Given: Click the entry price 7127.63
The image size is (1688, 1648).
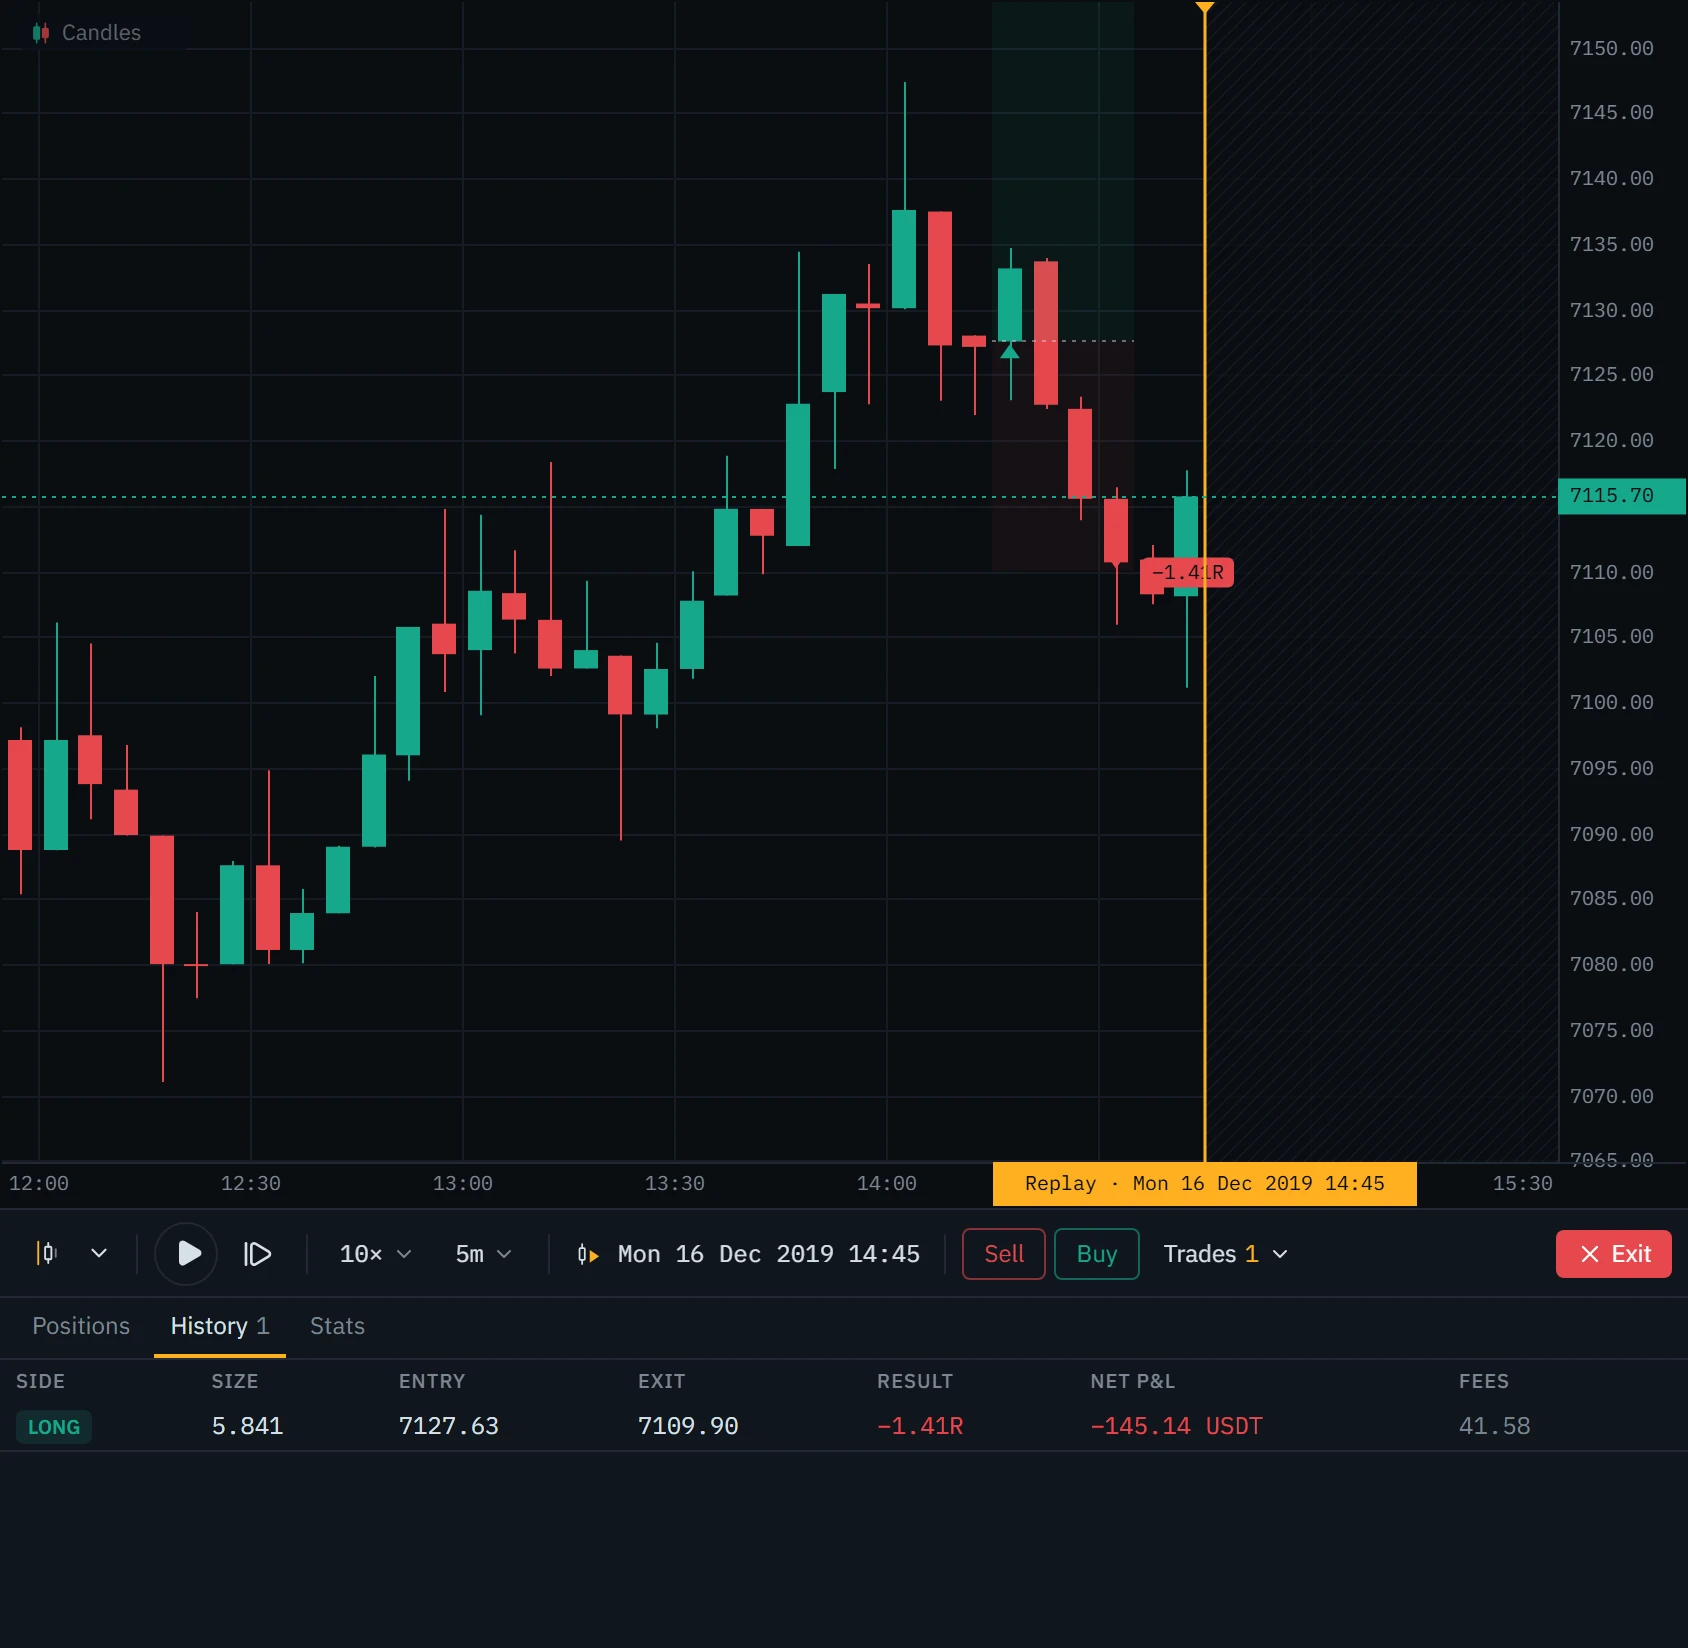Looking at the screenshot, I should point(448,1426).
